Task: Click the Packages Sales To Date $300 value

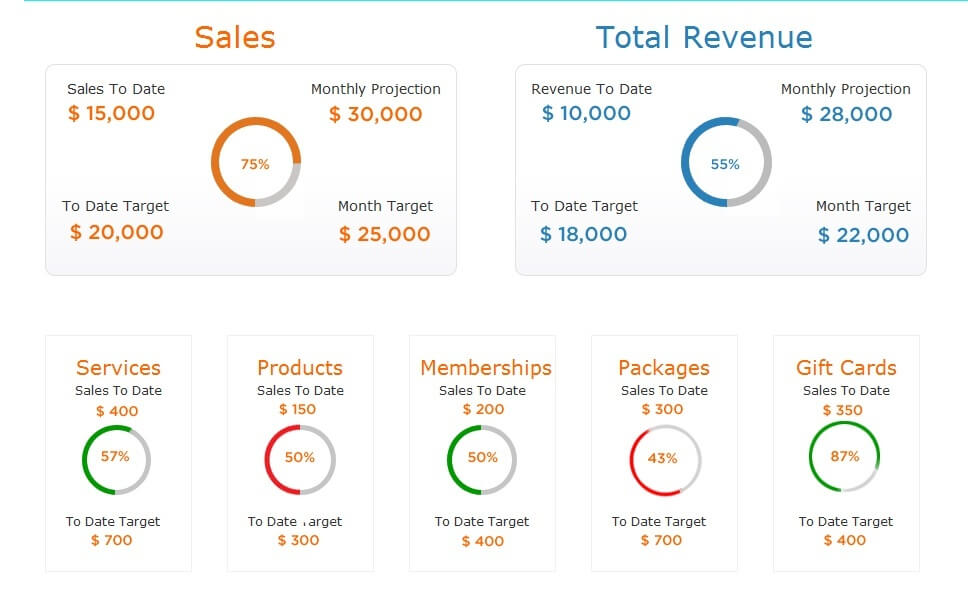Action: [x=663, y=408]
